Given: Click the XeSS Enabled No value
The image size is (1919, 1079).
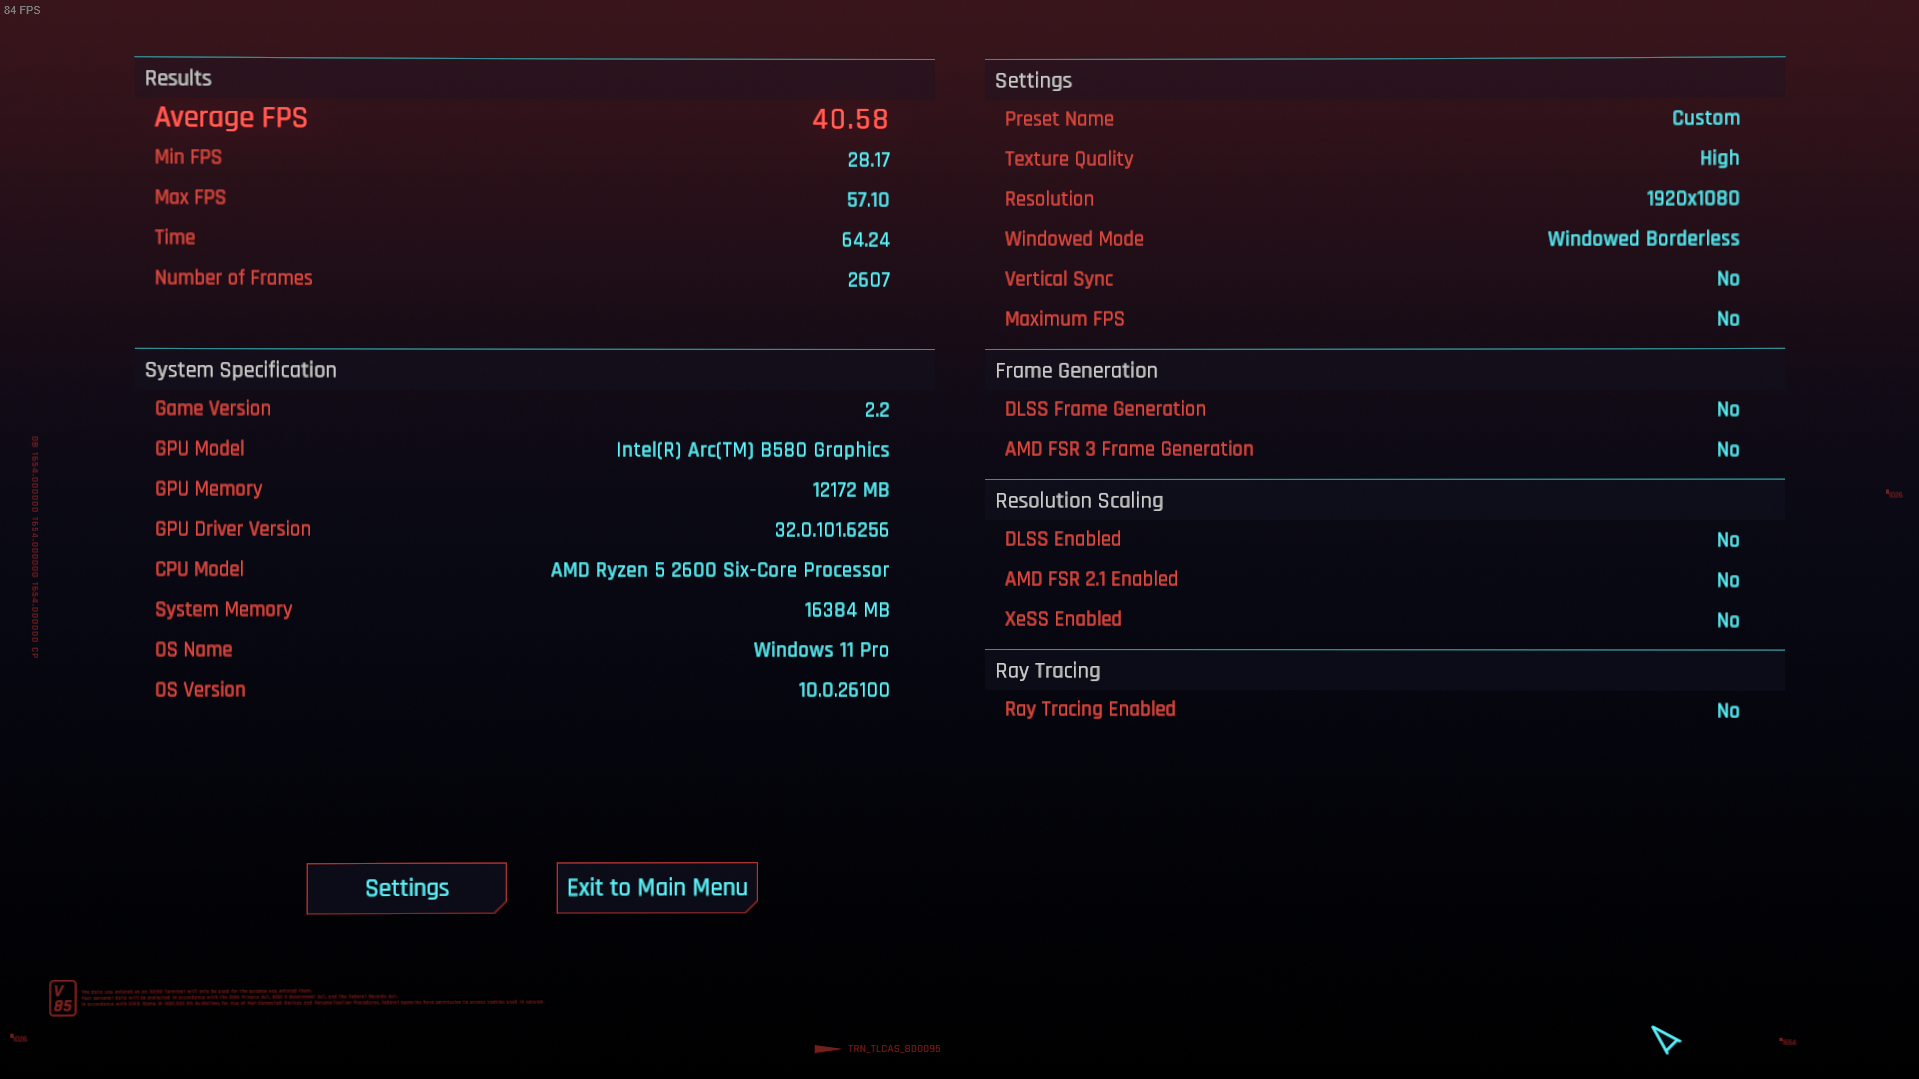Looking at the screenshot, I should pos(1728,621).
